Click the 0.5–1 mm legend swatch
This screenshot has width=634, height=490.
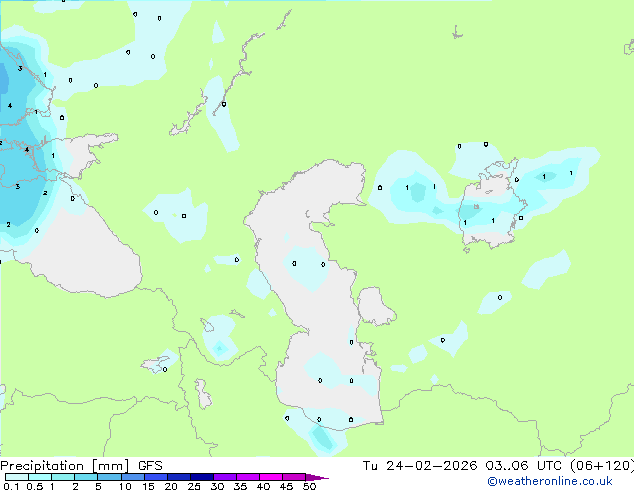(40, 477)
